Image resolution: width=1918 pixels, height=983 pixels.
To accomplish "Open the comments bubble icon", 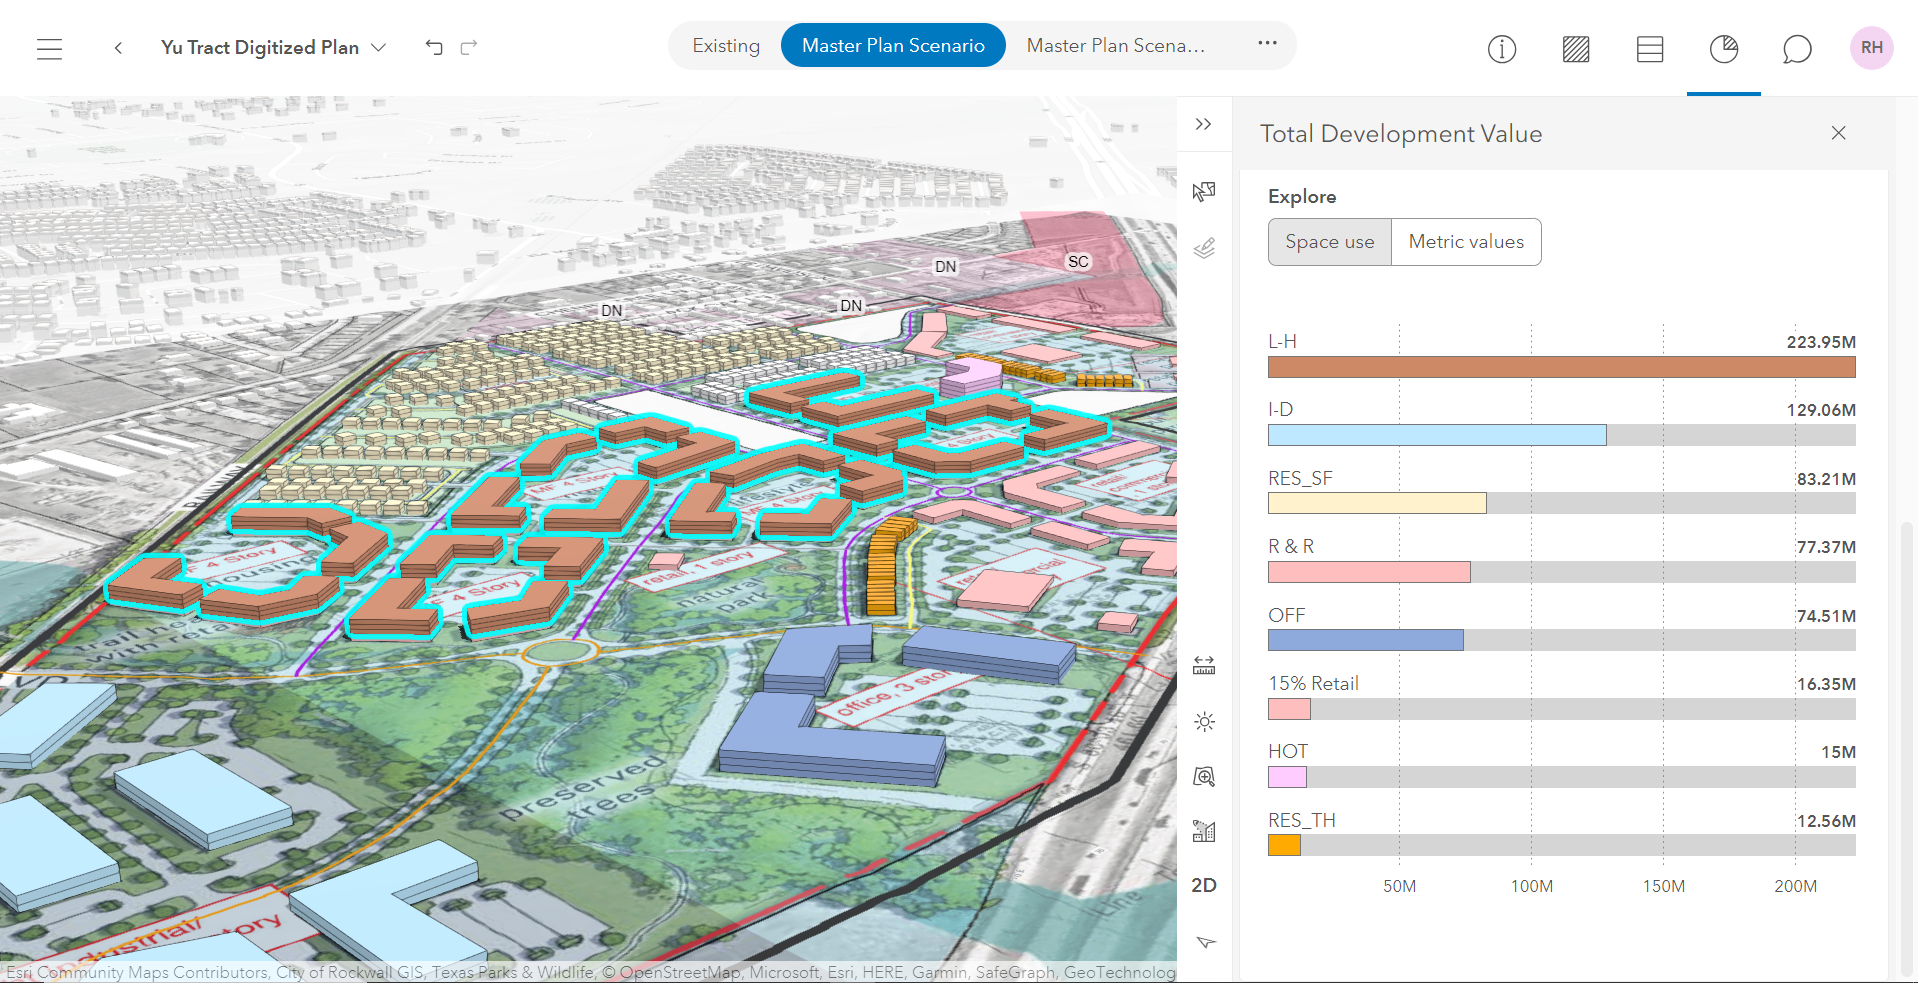I will click(1797, 48).
